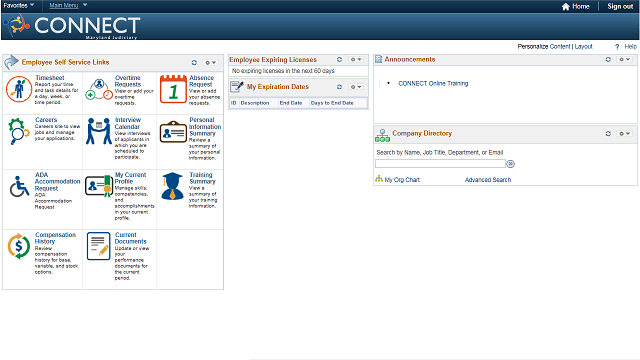The image size is (640, 360).
Task: Sort by the Days to End Date column
Action: 332,103
